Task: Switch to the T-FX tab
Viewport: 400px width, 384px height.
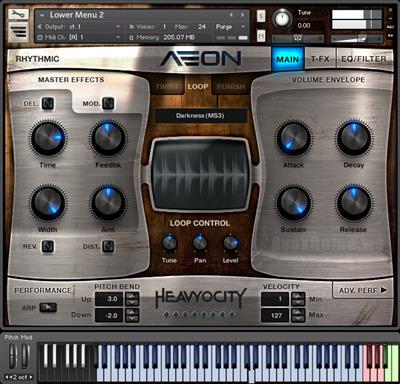Action: click(x=320, y=59)
